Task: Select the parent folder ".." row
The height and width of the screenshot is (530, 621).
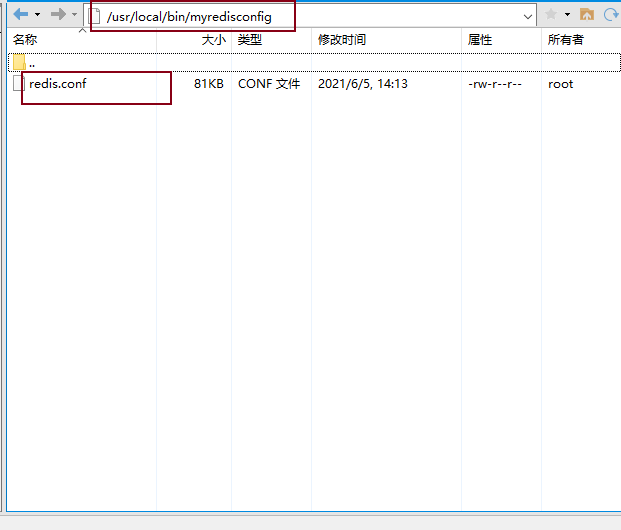Action: [314, 63]
